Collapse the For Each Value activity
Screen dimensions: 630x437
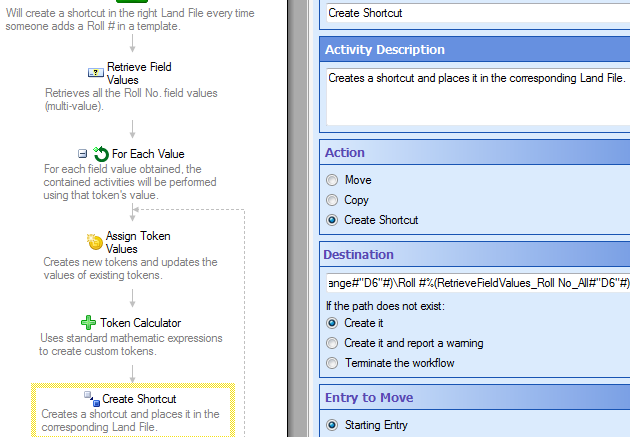coord(82,154)
